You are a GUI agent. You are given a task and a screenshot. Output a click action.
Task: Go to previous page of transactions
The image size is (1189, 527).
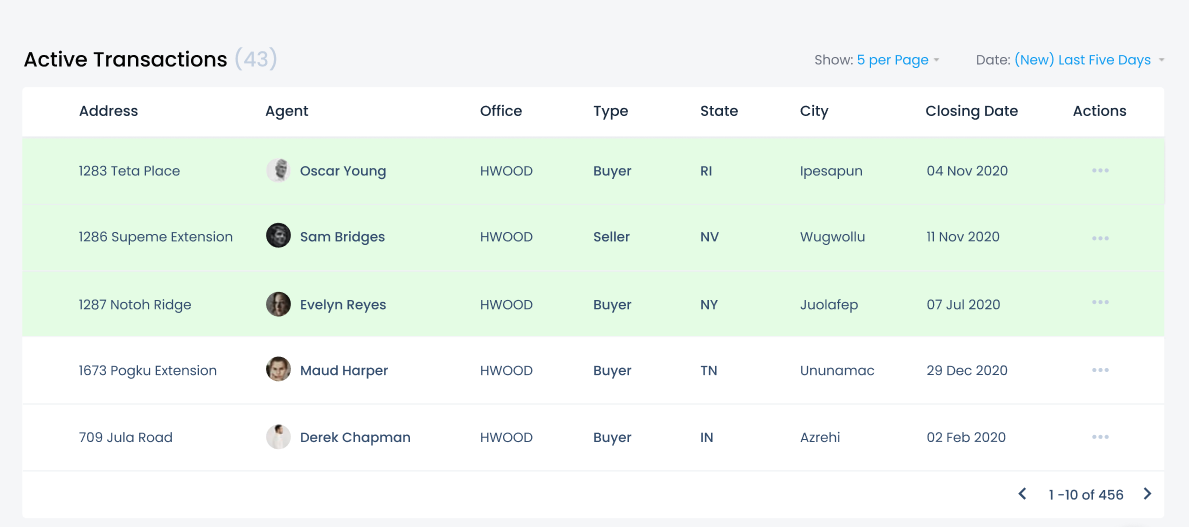(x=1022, y=494)
